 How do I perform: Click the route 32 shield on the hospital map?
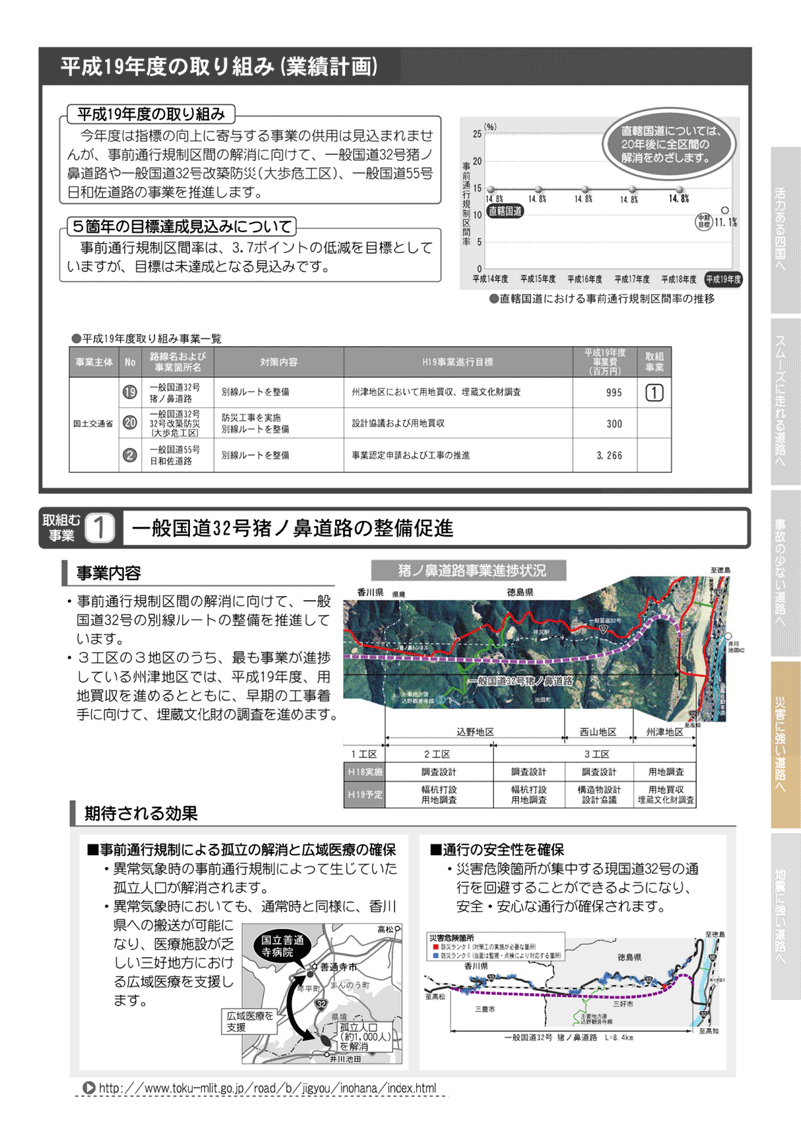pyautogui.click(x=321, y=1004)
